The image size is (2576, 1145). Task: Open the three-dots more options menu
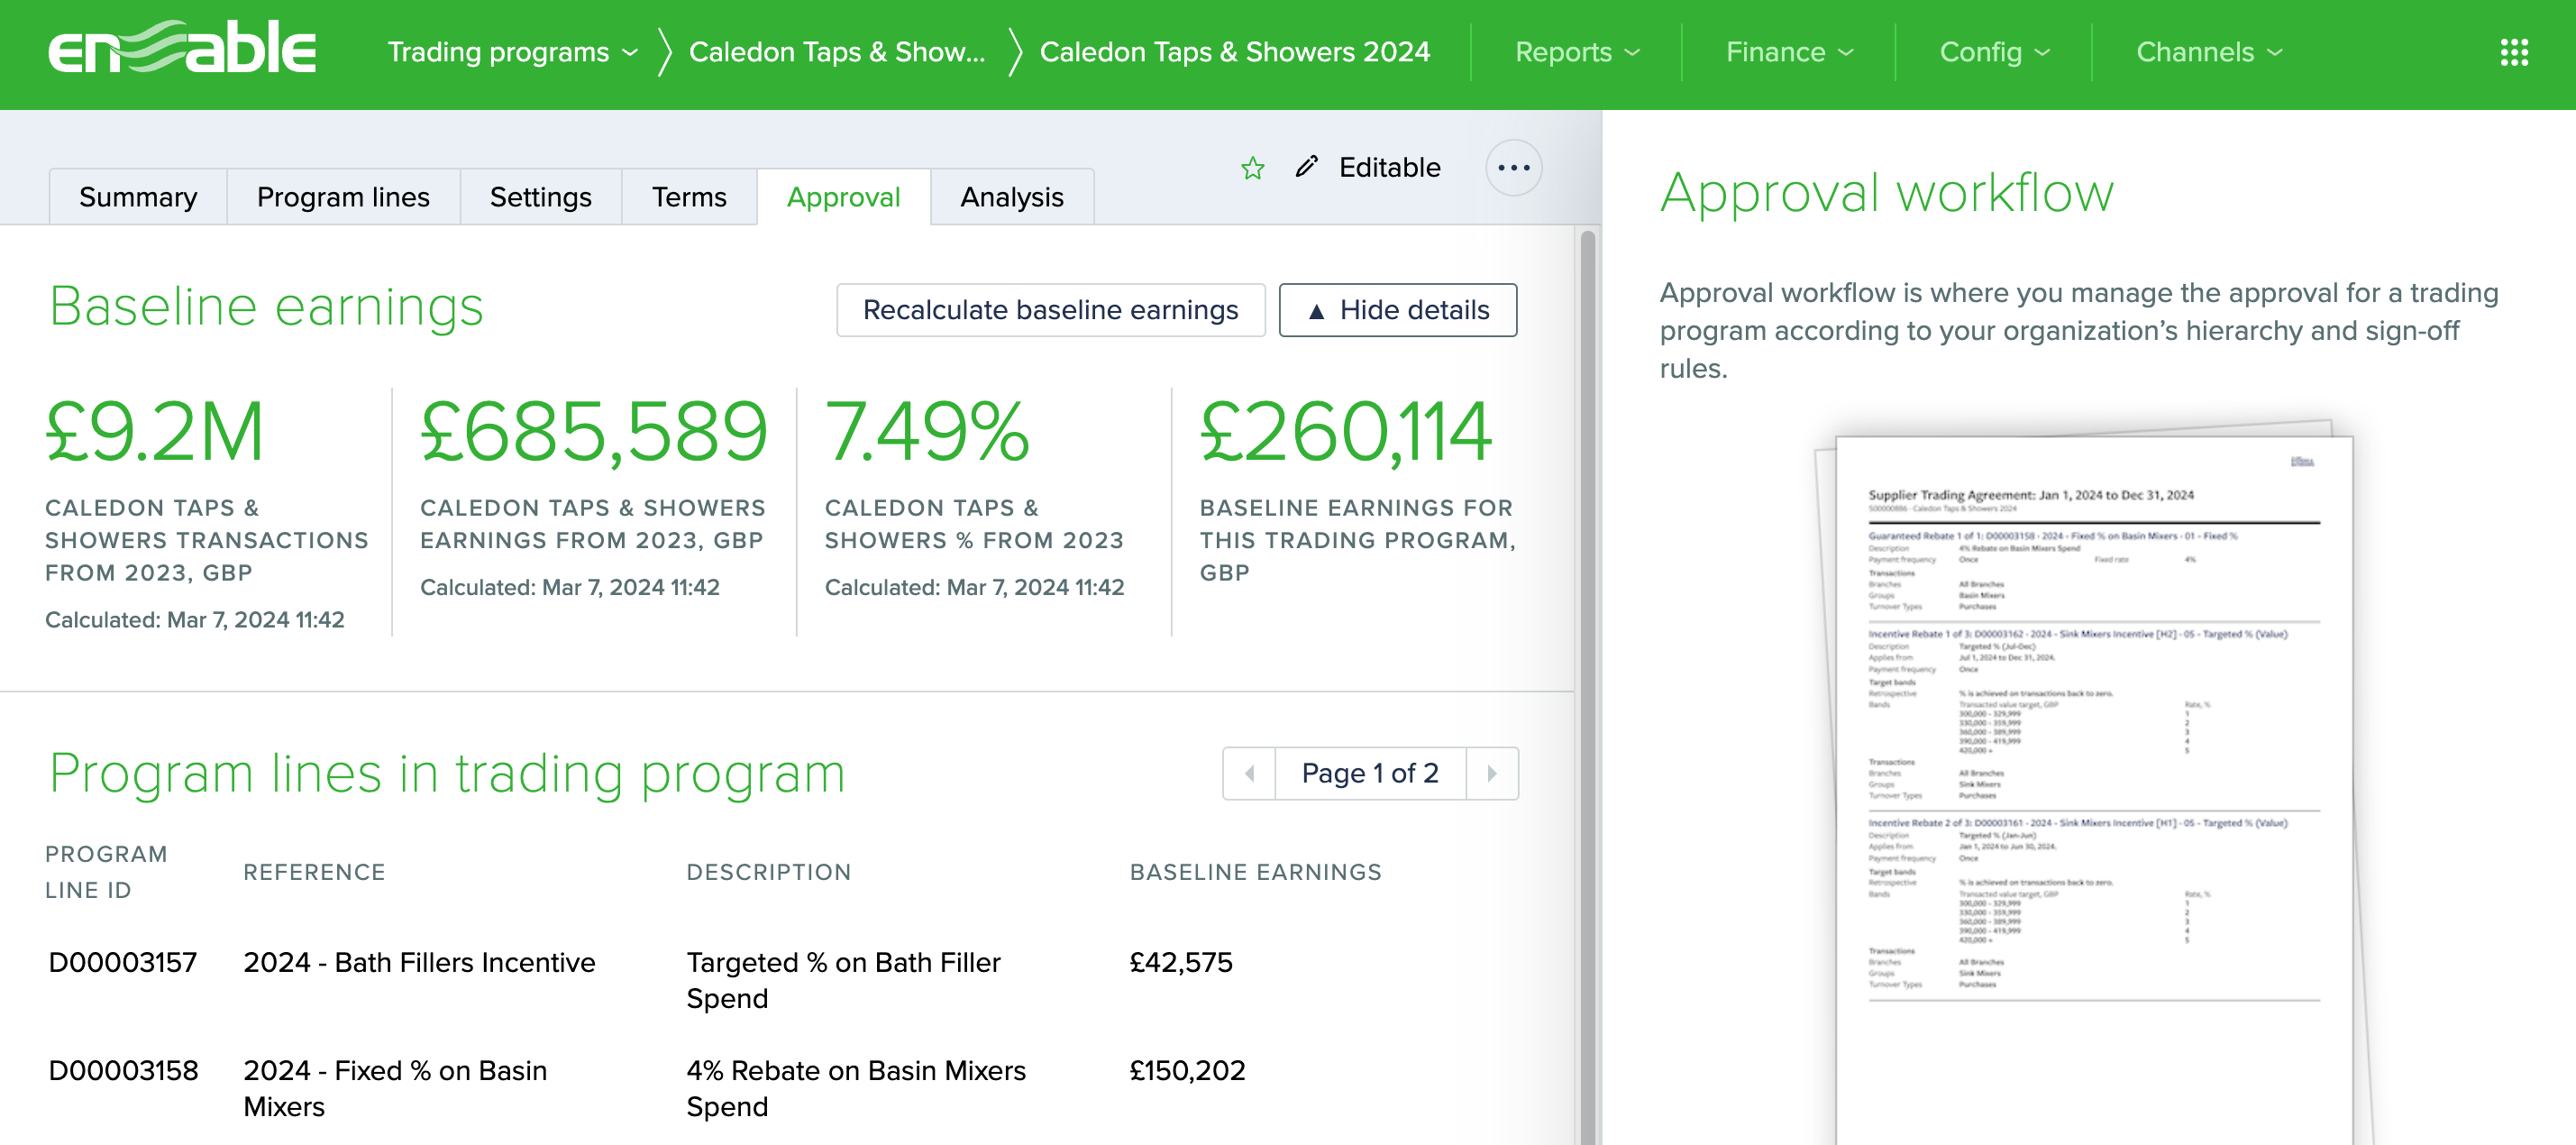[1513, 168]
